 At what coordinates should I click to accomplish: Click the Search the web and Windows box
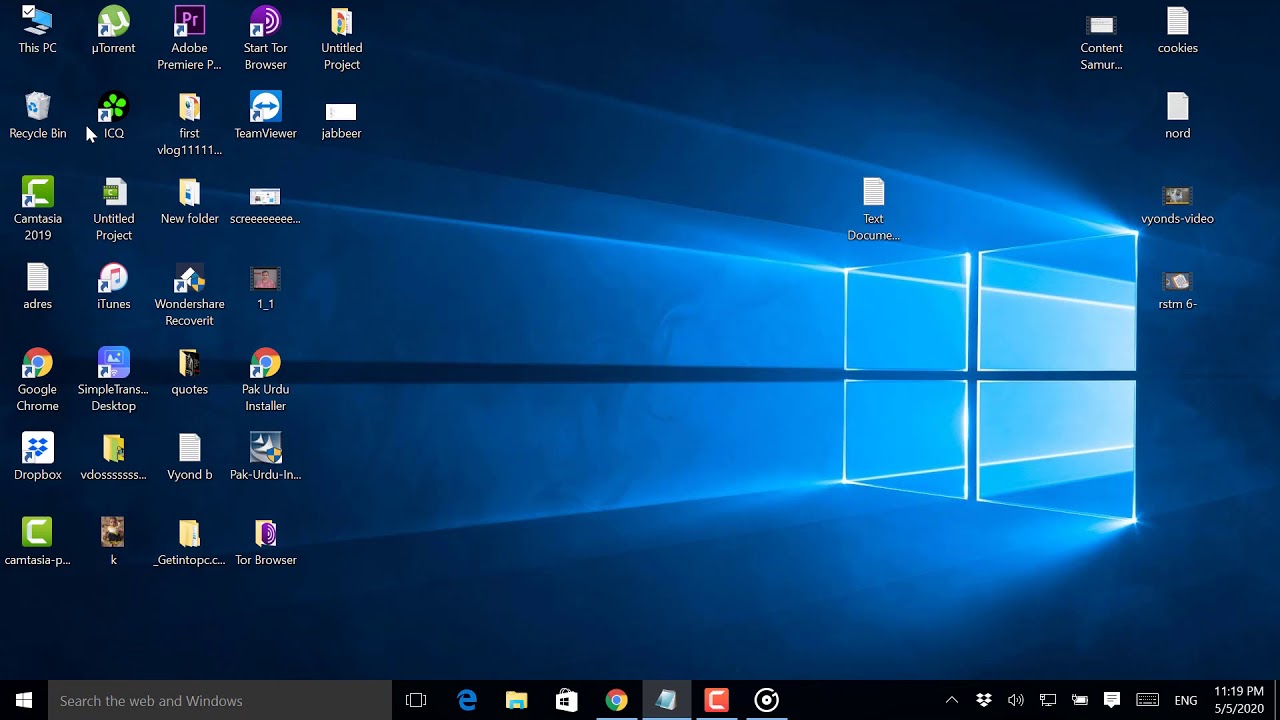coord(220,700)
